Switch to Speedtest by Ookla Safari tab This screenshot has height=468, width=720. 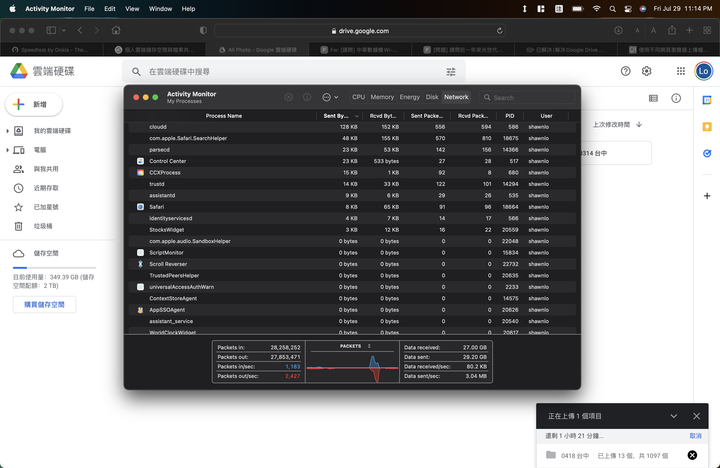click(51, 50)
